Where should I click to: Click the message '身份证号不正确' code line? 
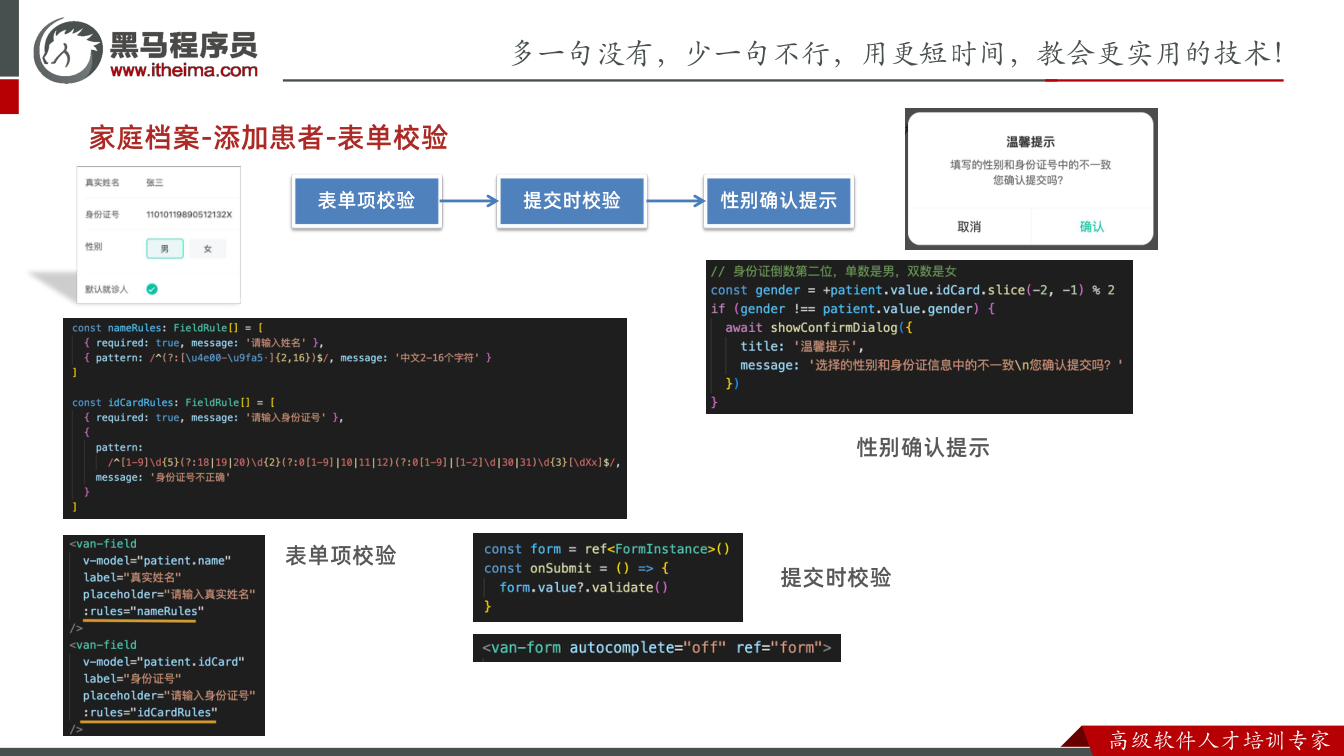pyautogui.click(x=163, y=477)
